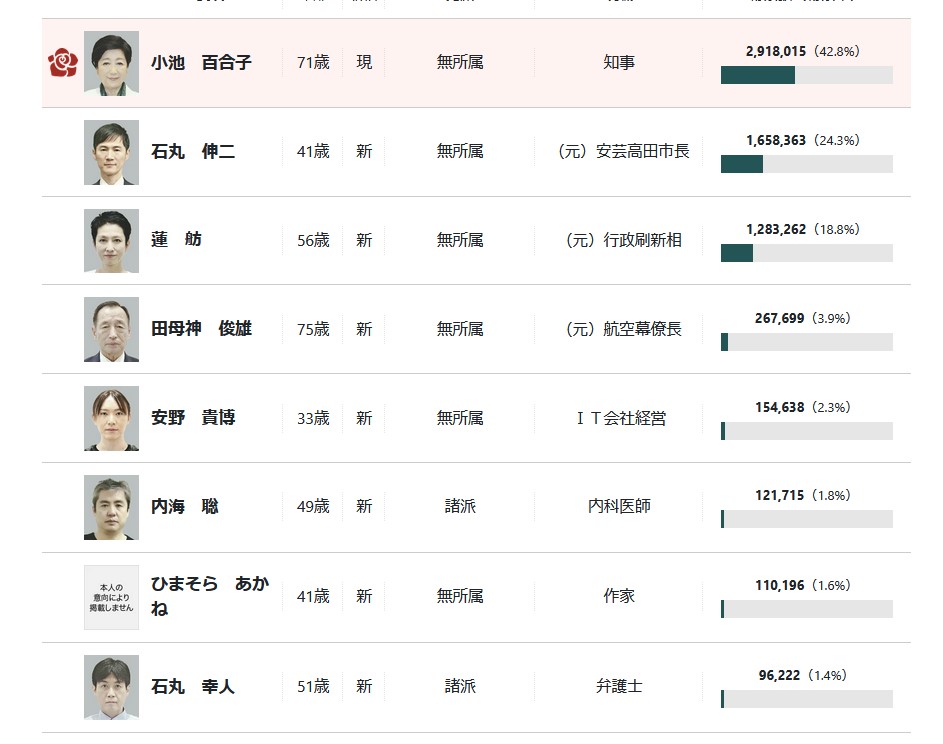The width and height of the screenshot is (943, 744).
Task: Open 小池 百合子 candidate photo
Action: [111, 63]
